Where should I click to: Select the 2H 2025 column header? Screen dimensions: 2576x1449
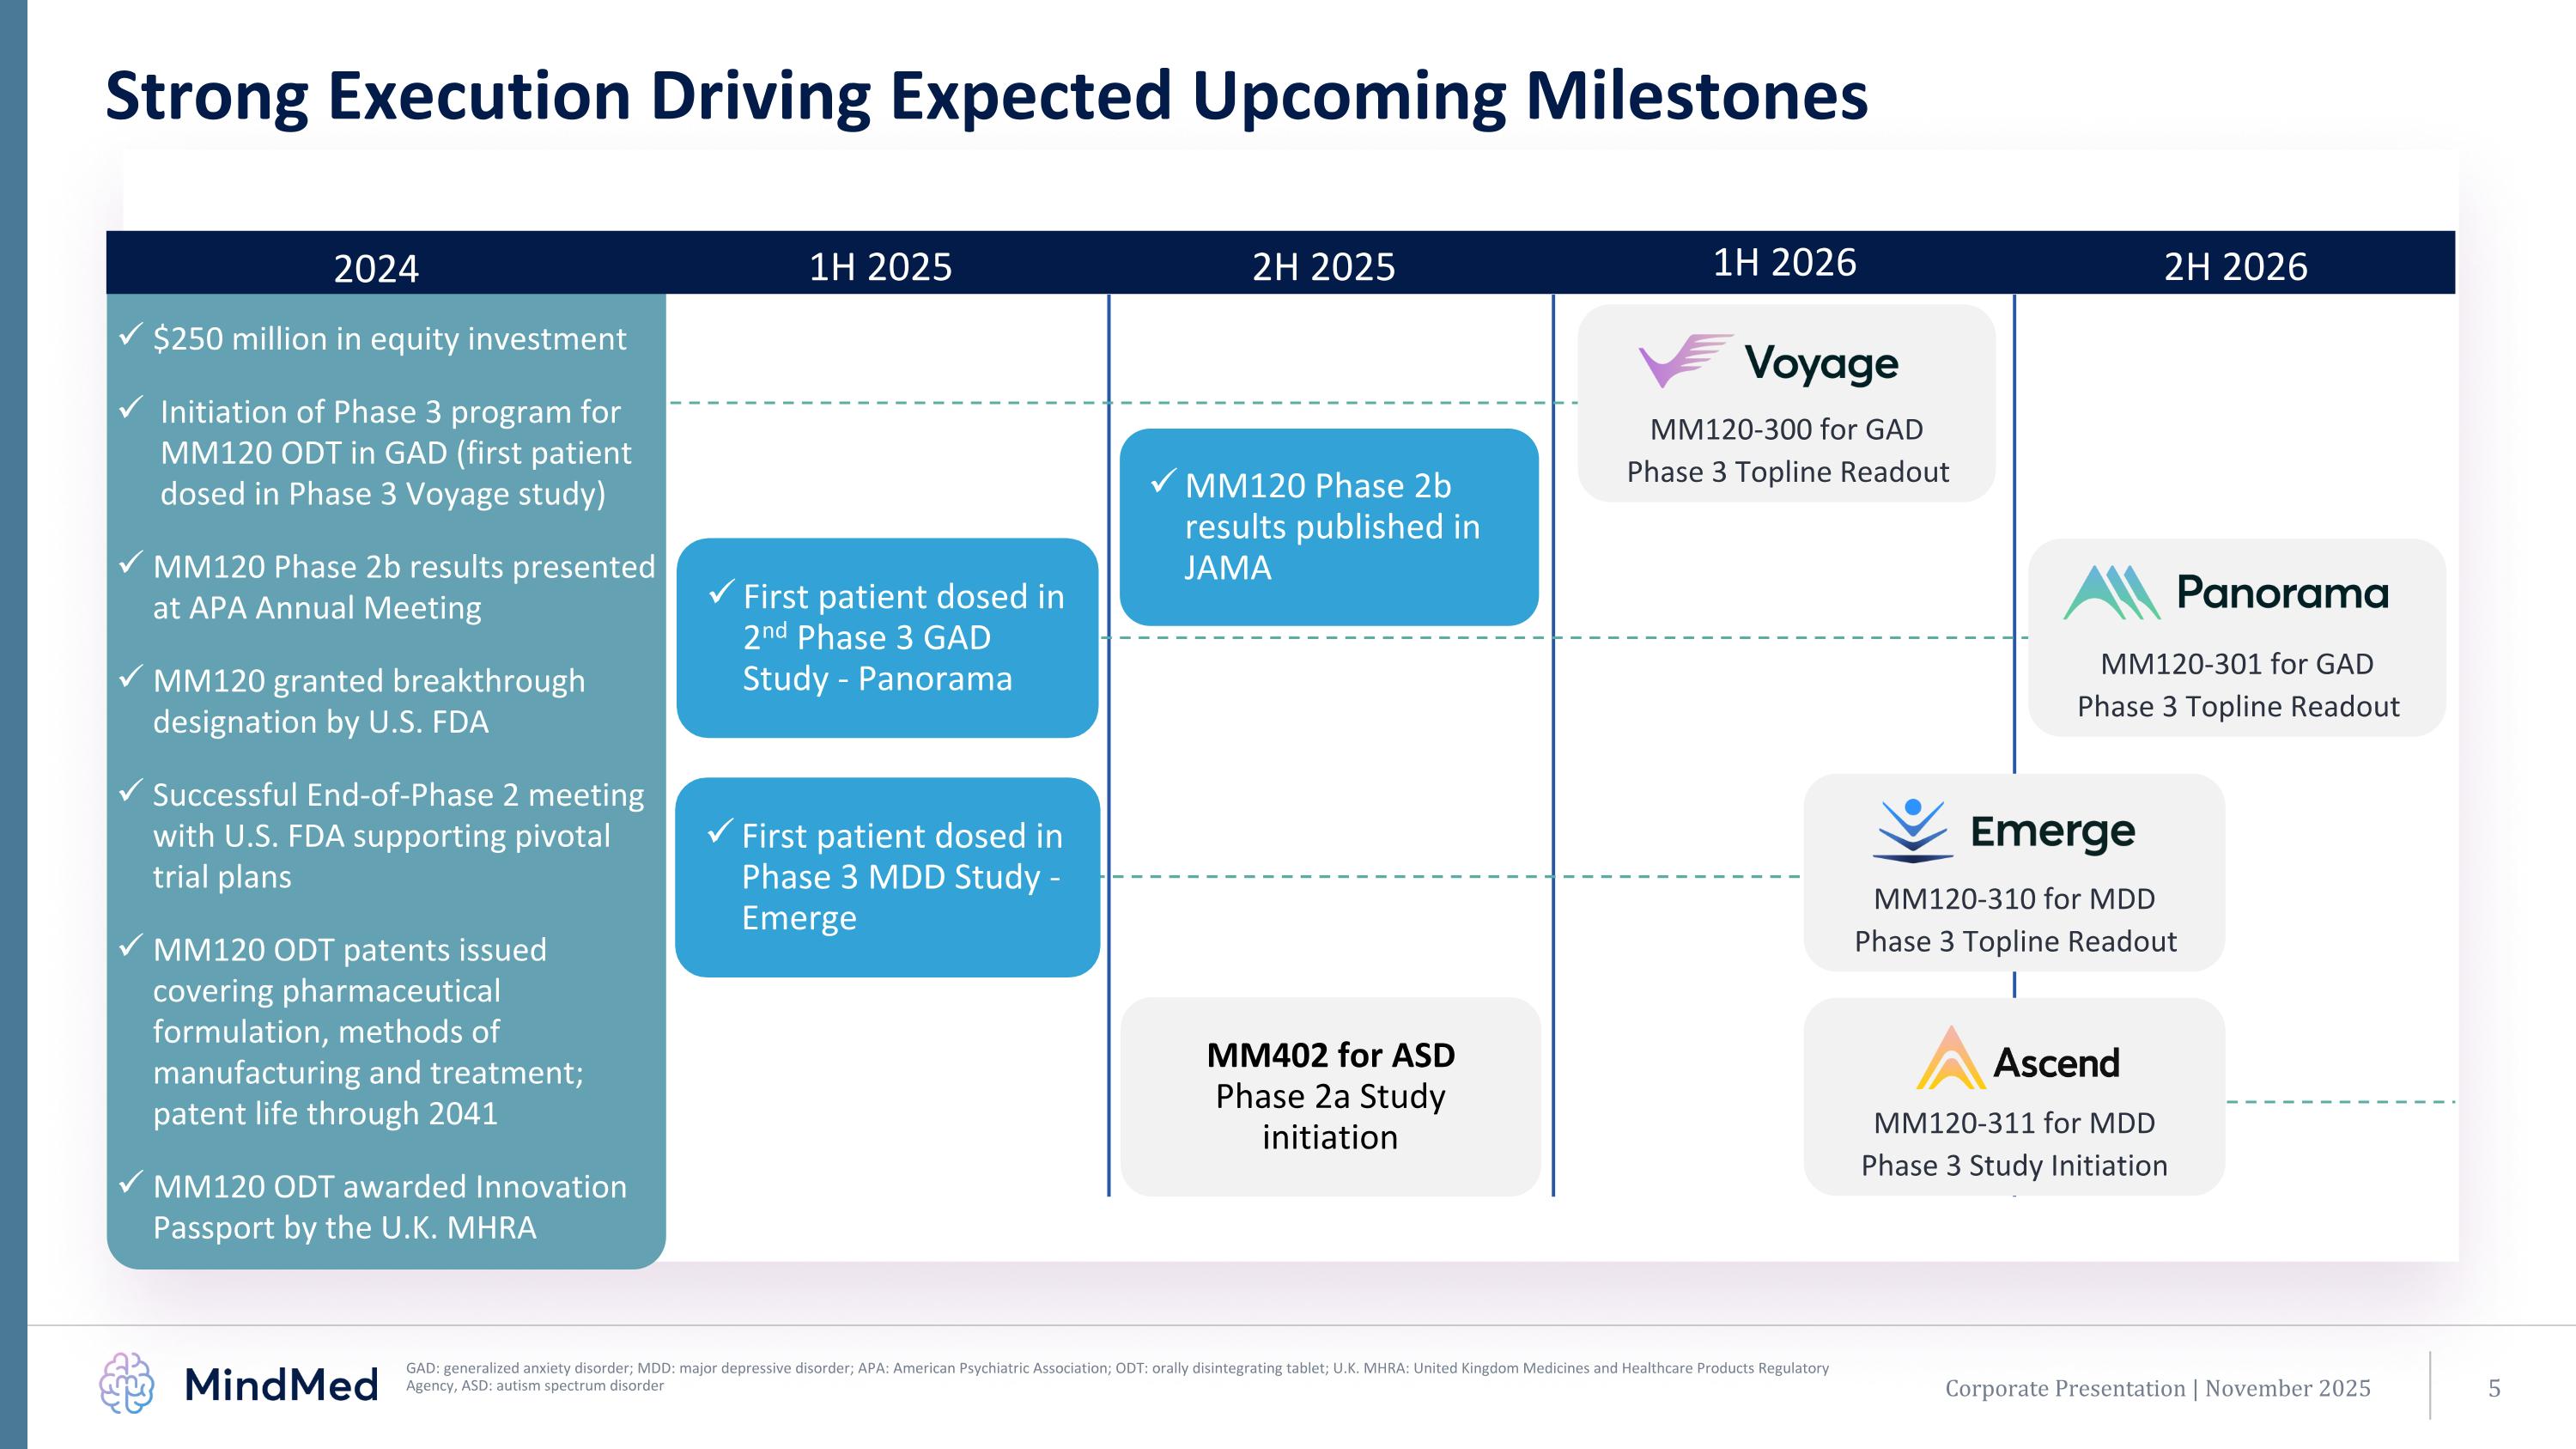pyautogui.click(x=1323, y=267)
